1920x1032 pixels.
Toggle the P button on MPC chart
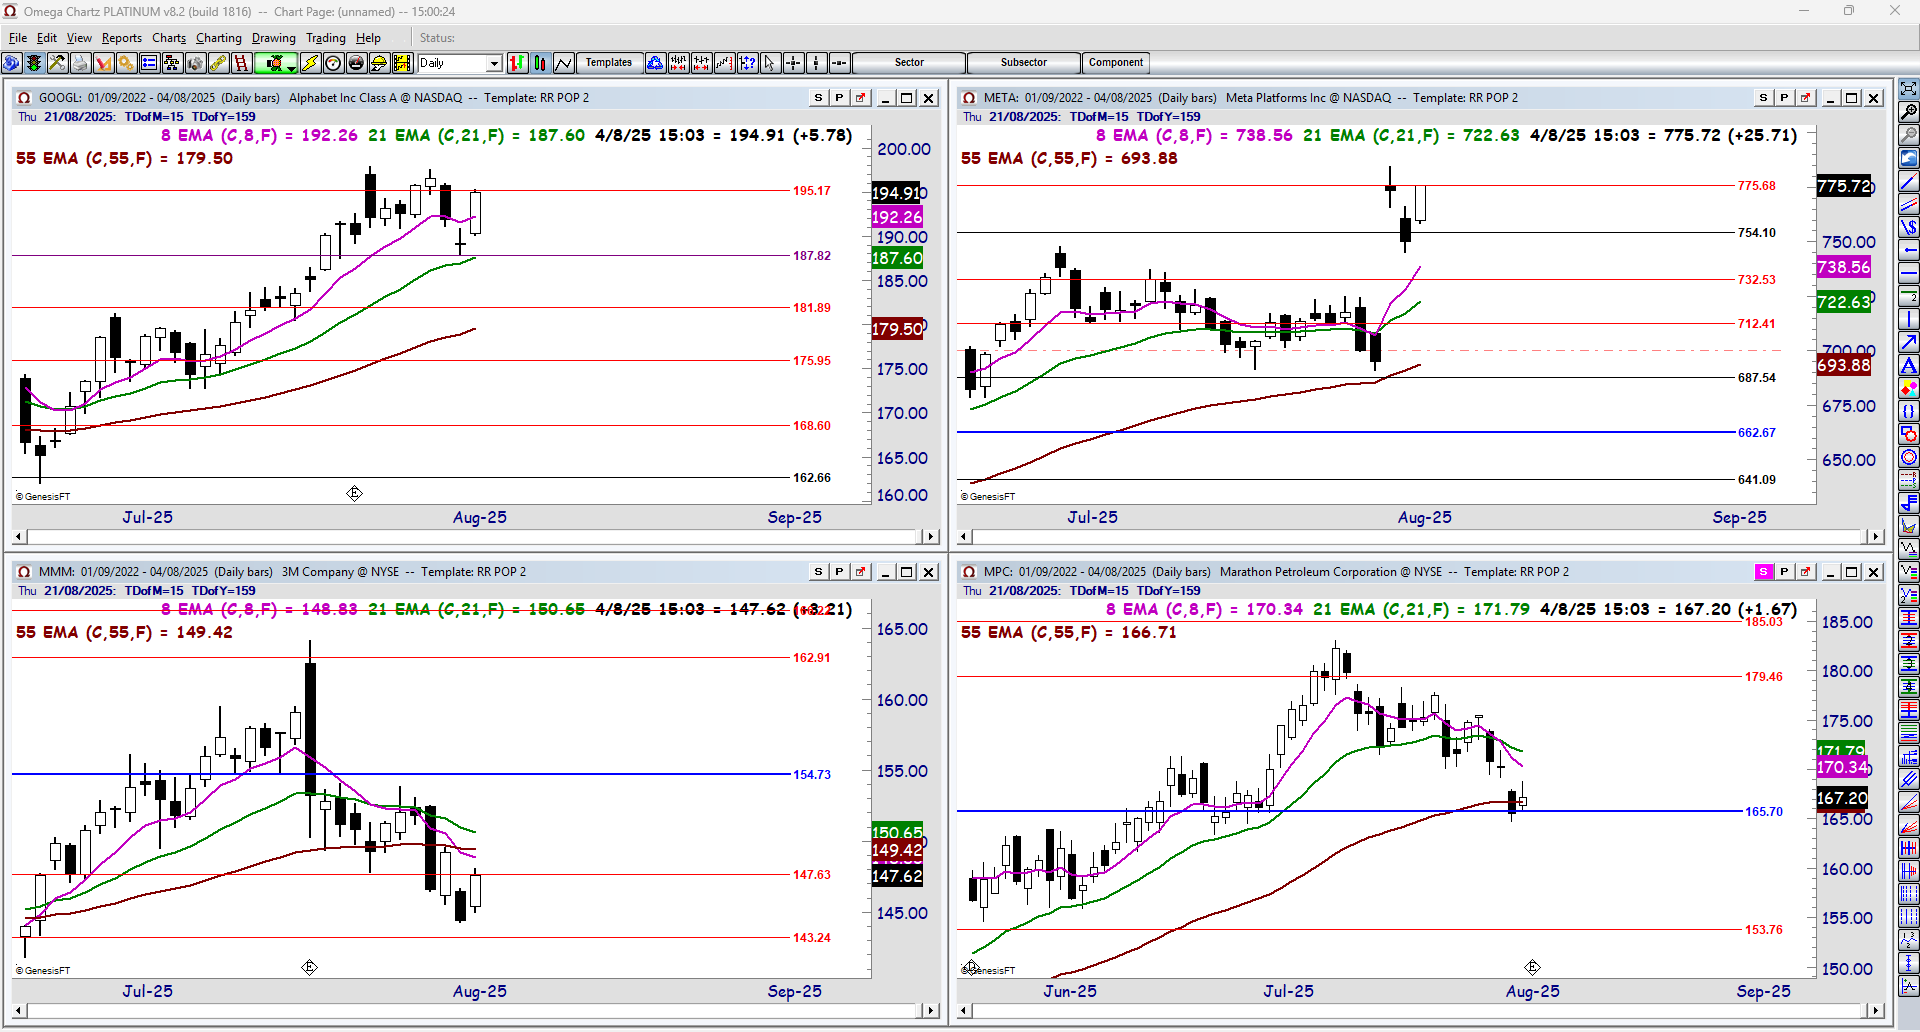1784,572
